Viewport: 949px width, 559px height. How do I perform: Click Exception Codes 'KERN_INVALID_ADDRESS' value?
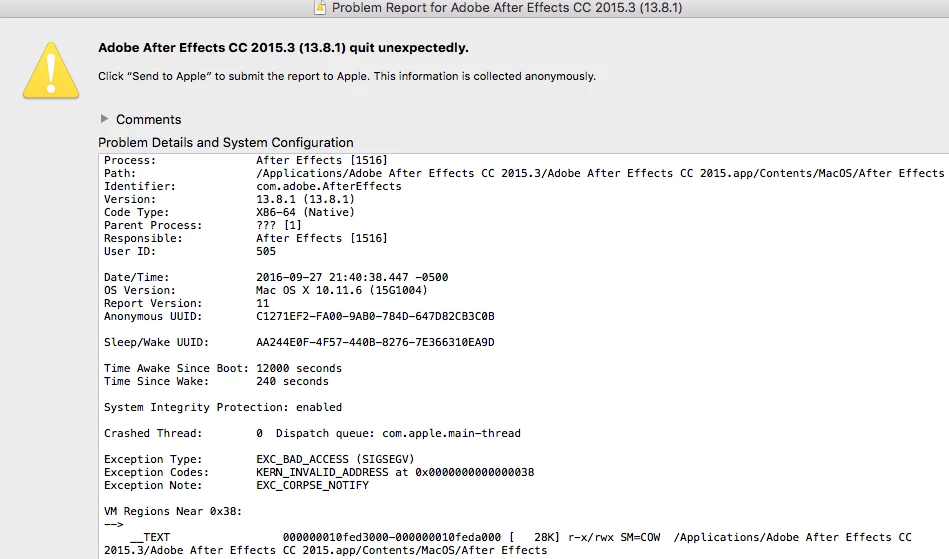pyautogui.click(x=395, y=472)
